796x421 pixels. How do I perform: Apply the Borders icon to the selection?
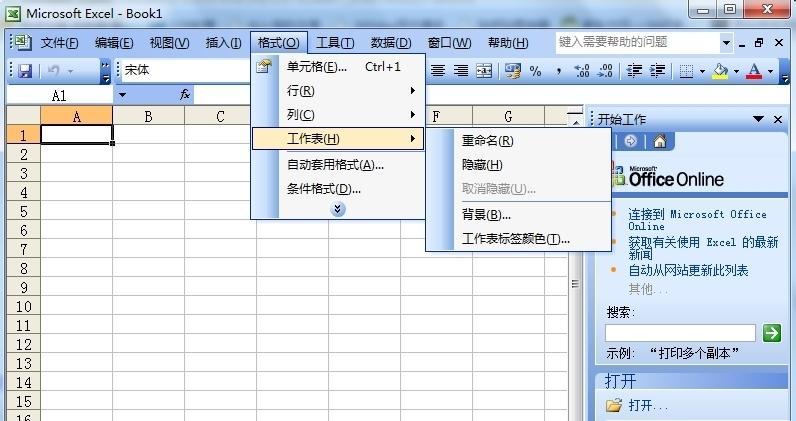(686, 71)
